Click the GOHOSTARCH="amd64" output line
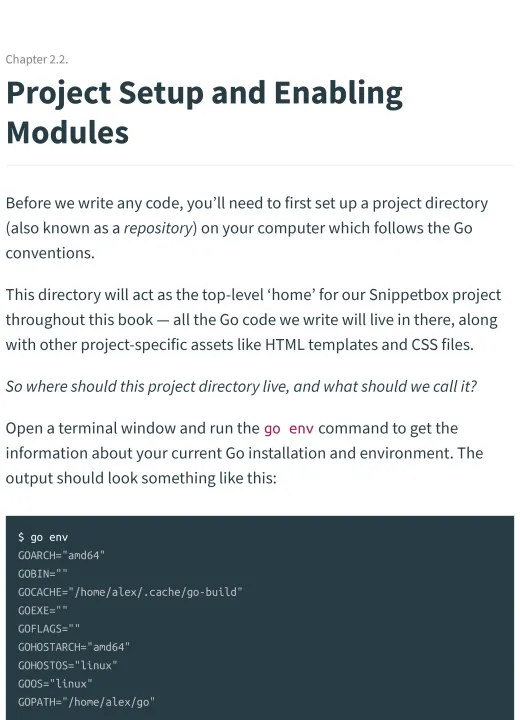 point(74,647)
